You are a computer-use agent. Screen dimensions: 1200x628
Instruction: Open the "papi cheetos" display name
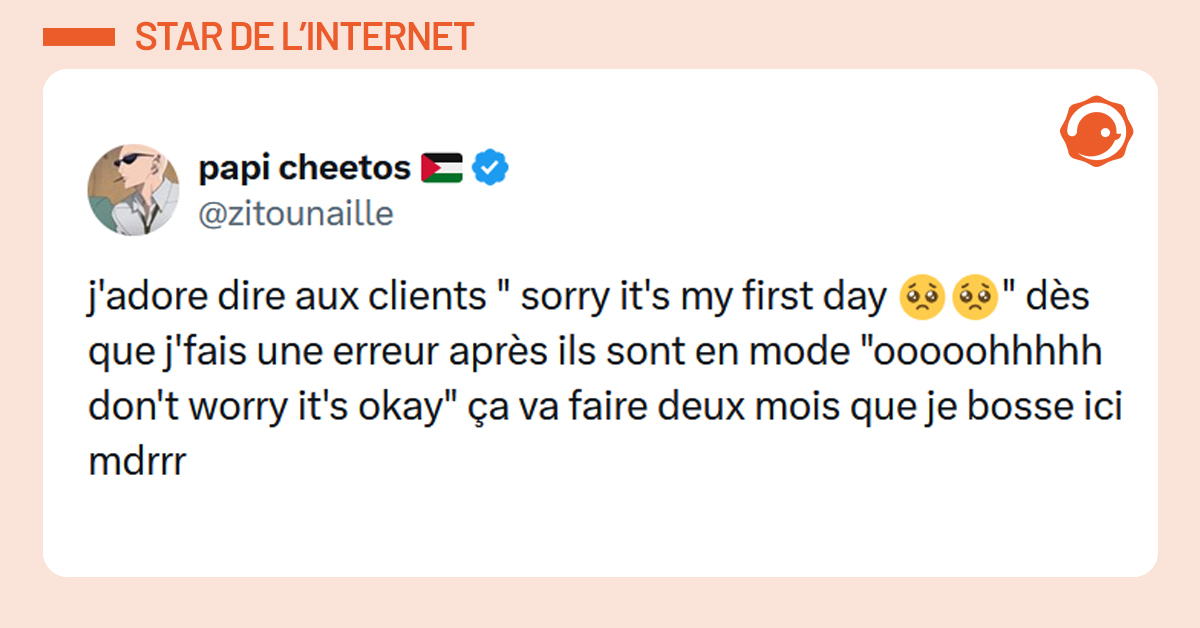pyautogui.click(x=304, y=169)
